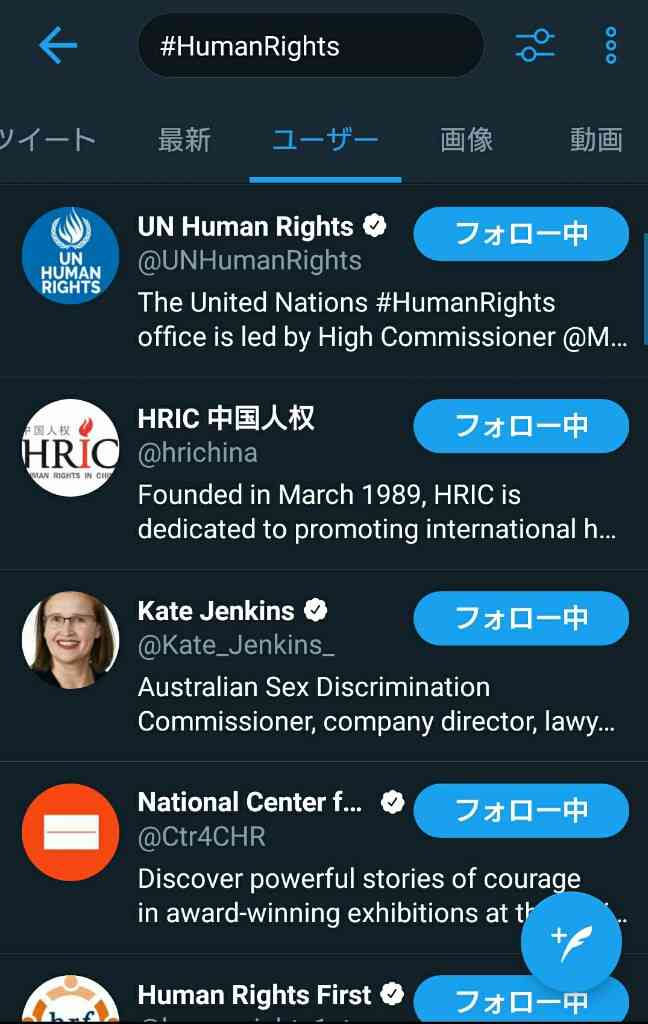648x1024 pixels.
Task: Open the @UNHumanRights handle link
Action: tap(250, 261)
